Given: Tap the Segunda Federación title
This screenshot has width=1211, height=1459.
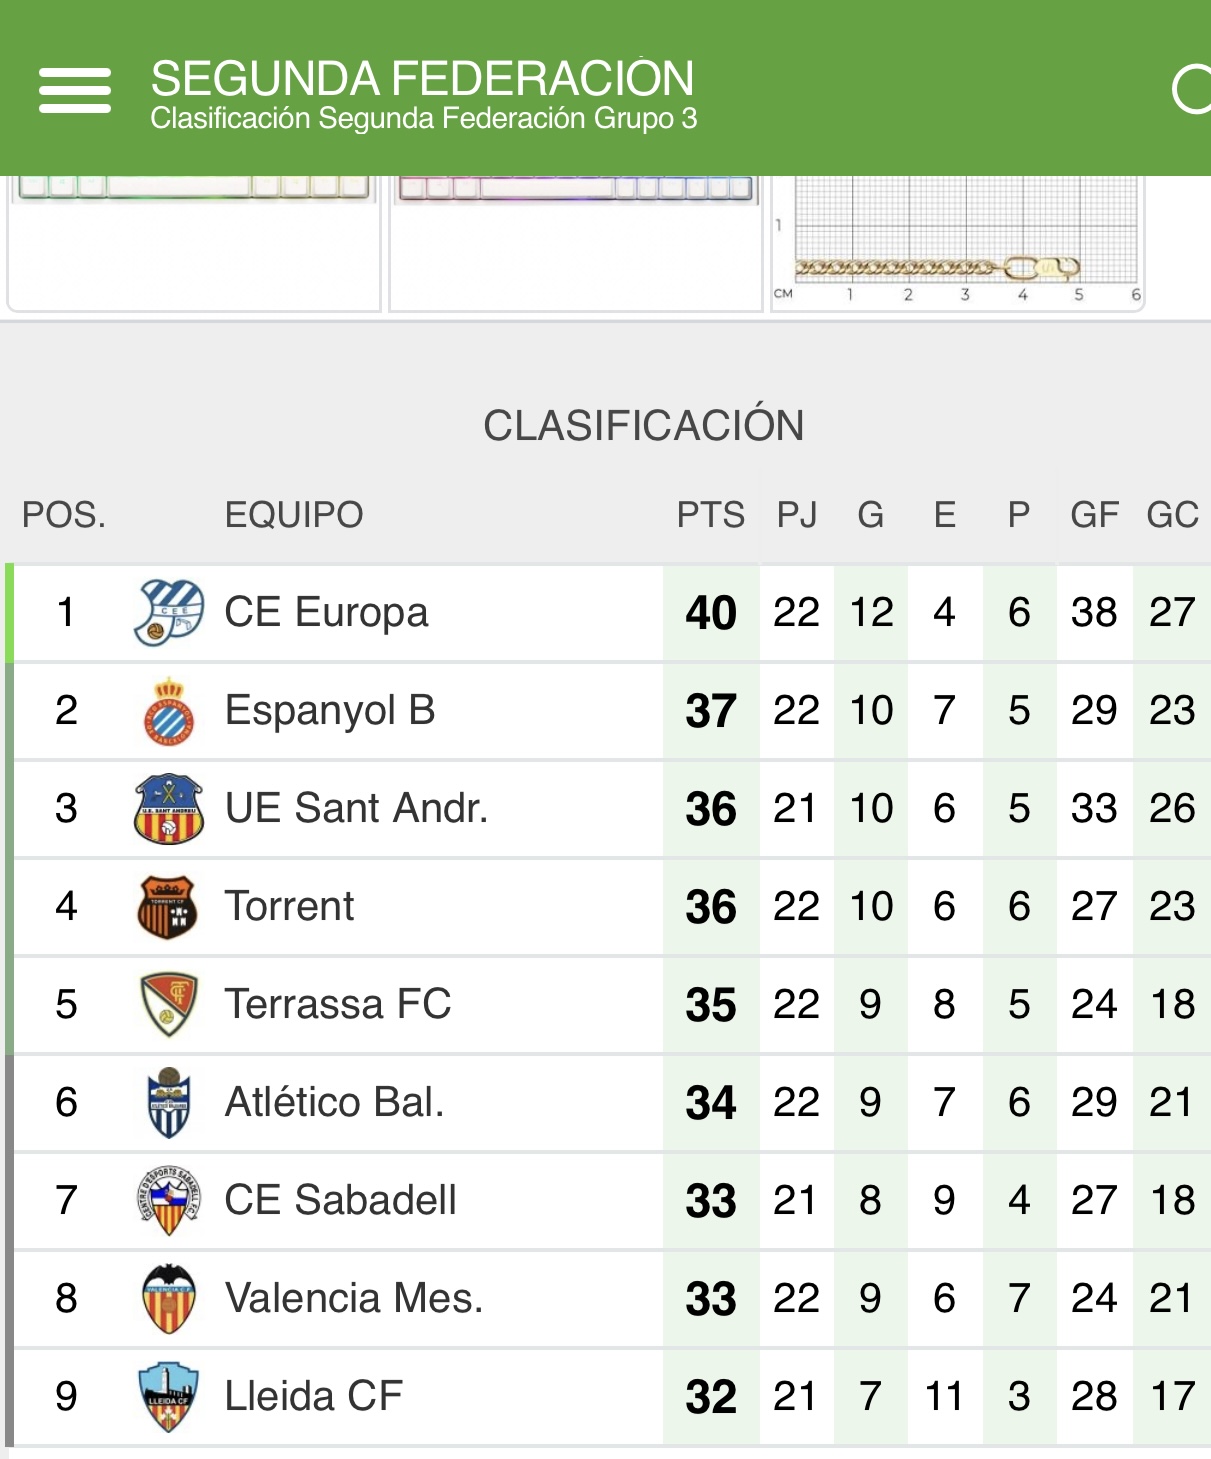Looking at the screenshot, I should pos(422,78).
